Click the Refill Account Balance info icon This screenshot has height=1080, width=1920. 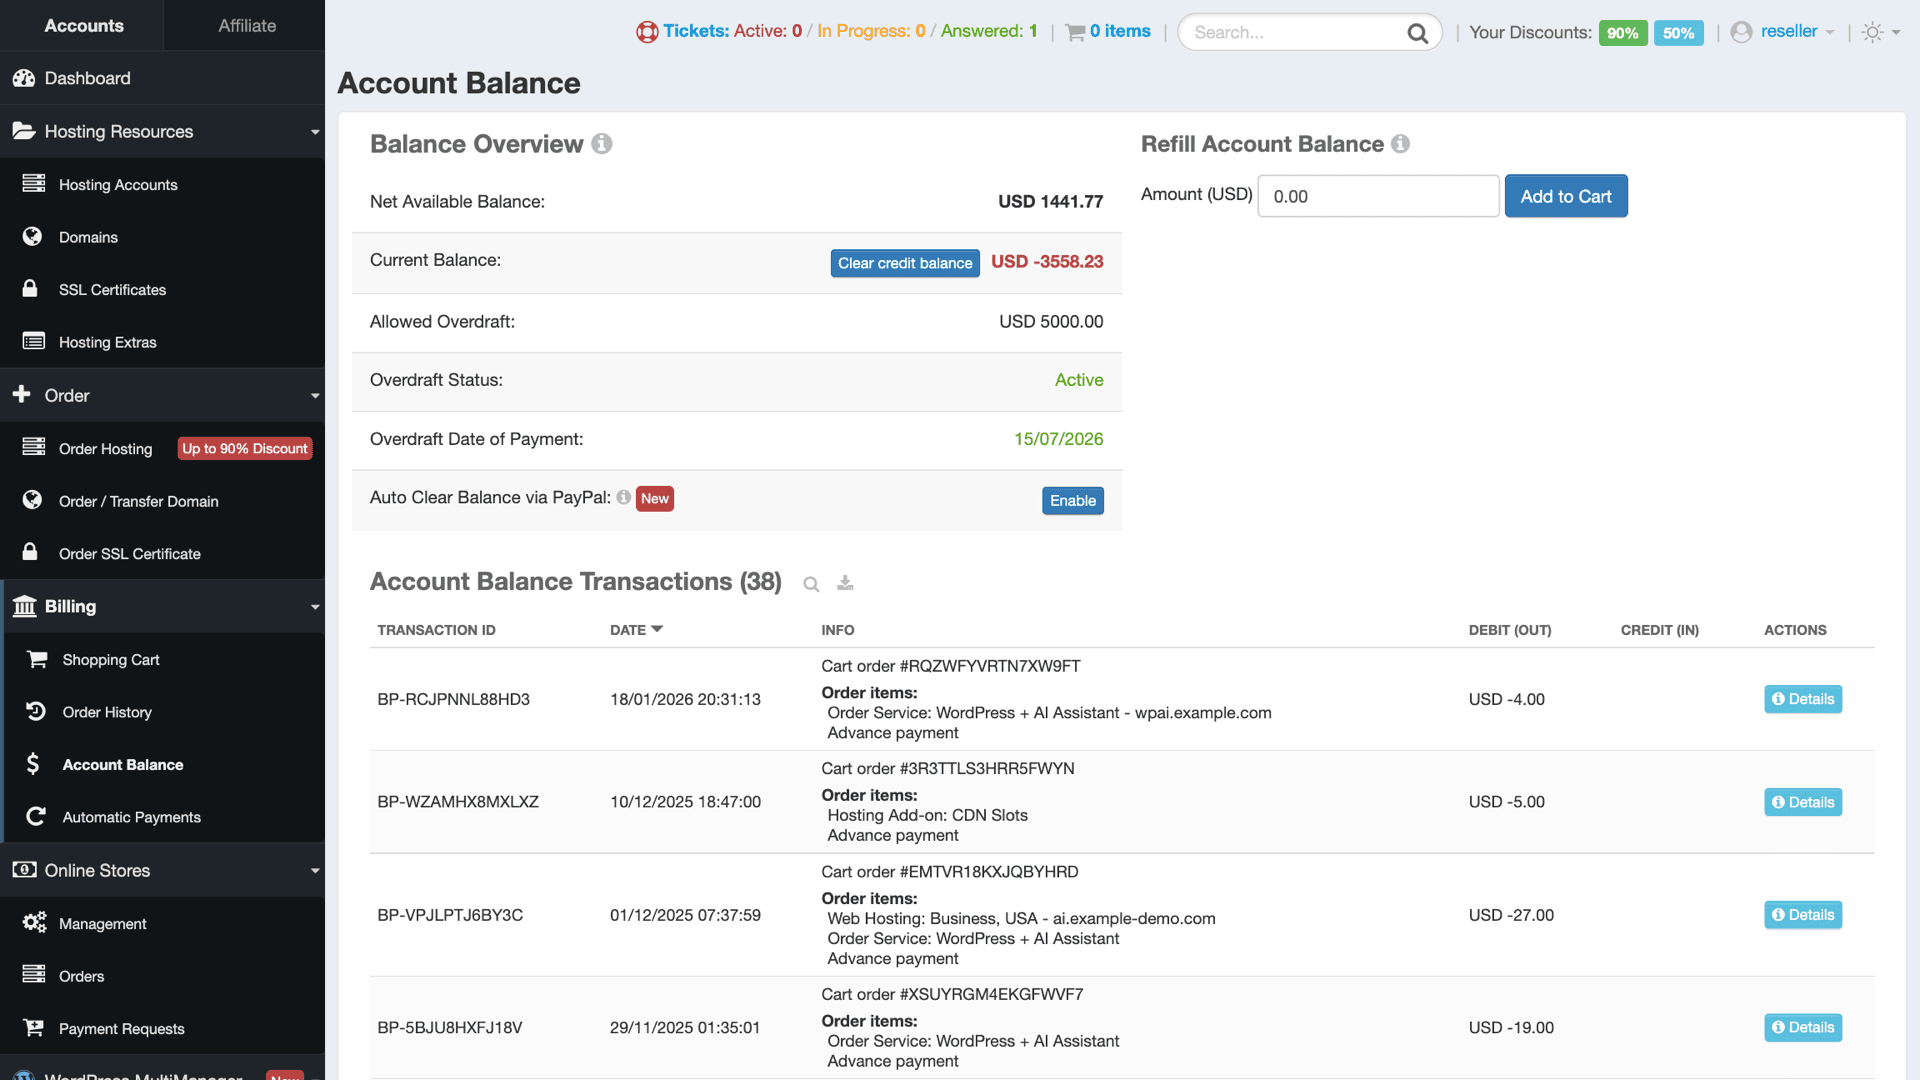pos(1400,144)
